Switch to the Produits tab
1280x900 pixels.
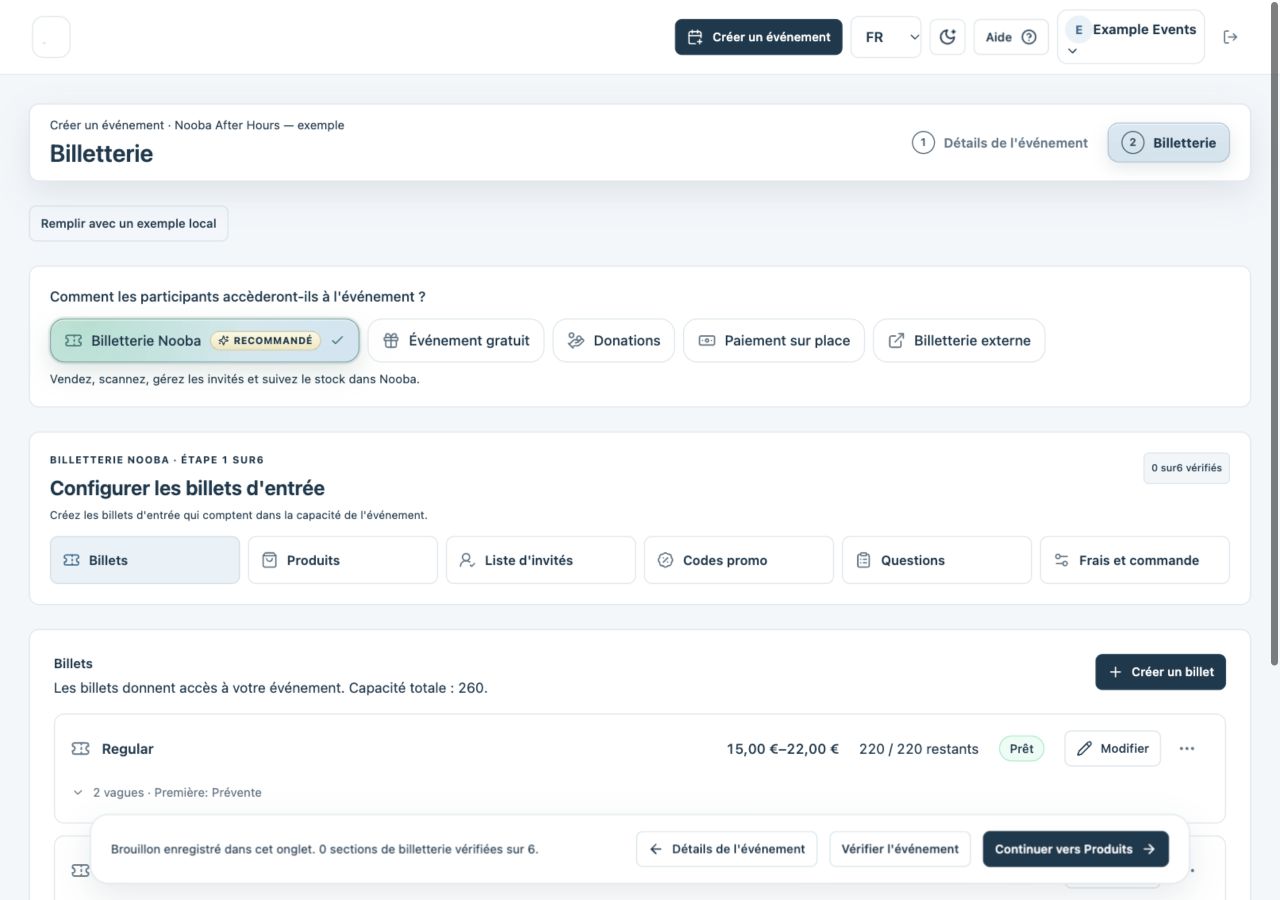coord(343,560)
